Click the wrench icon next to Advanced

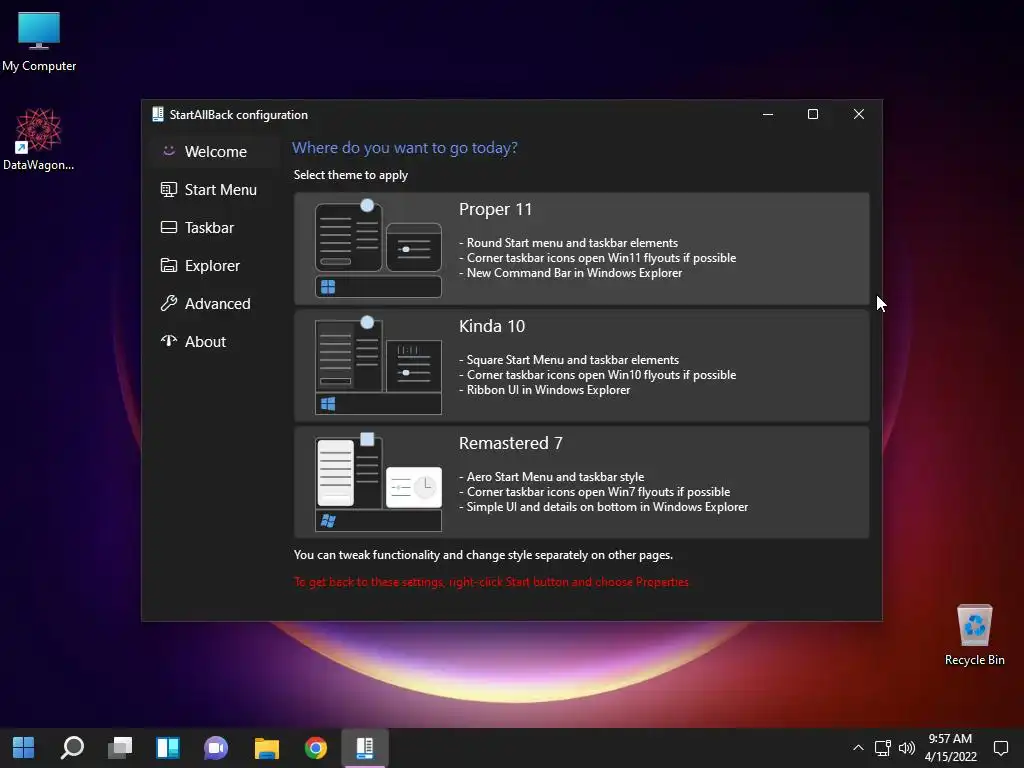(168, 303)
